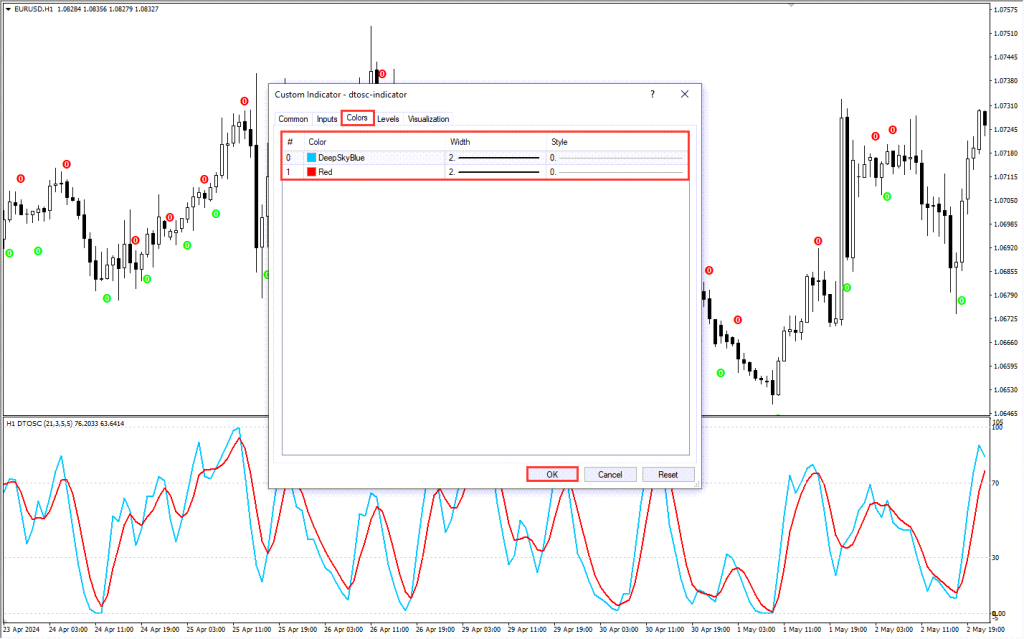Click the 30 level label in oscillator

996,557
